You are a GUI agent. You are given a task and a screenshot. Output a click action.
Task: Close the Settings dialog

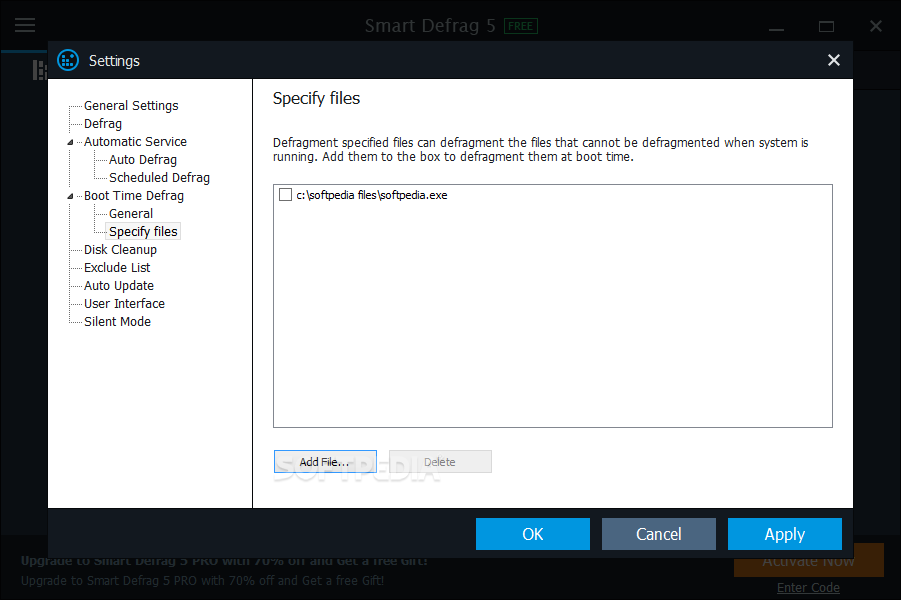pos(833,61)
